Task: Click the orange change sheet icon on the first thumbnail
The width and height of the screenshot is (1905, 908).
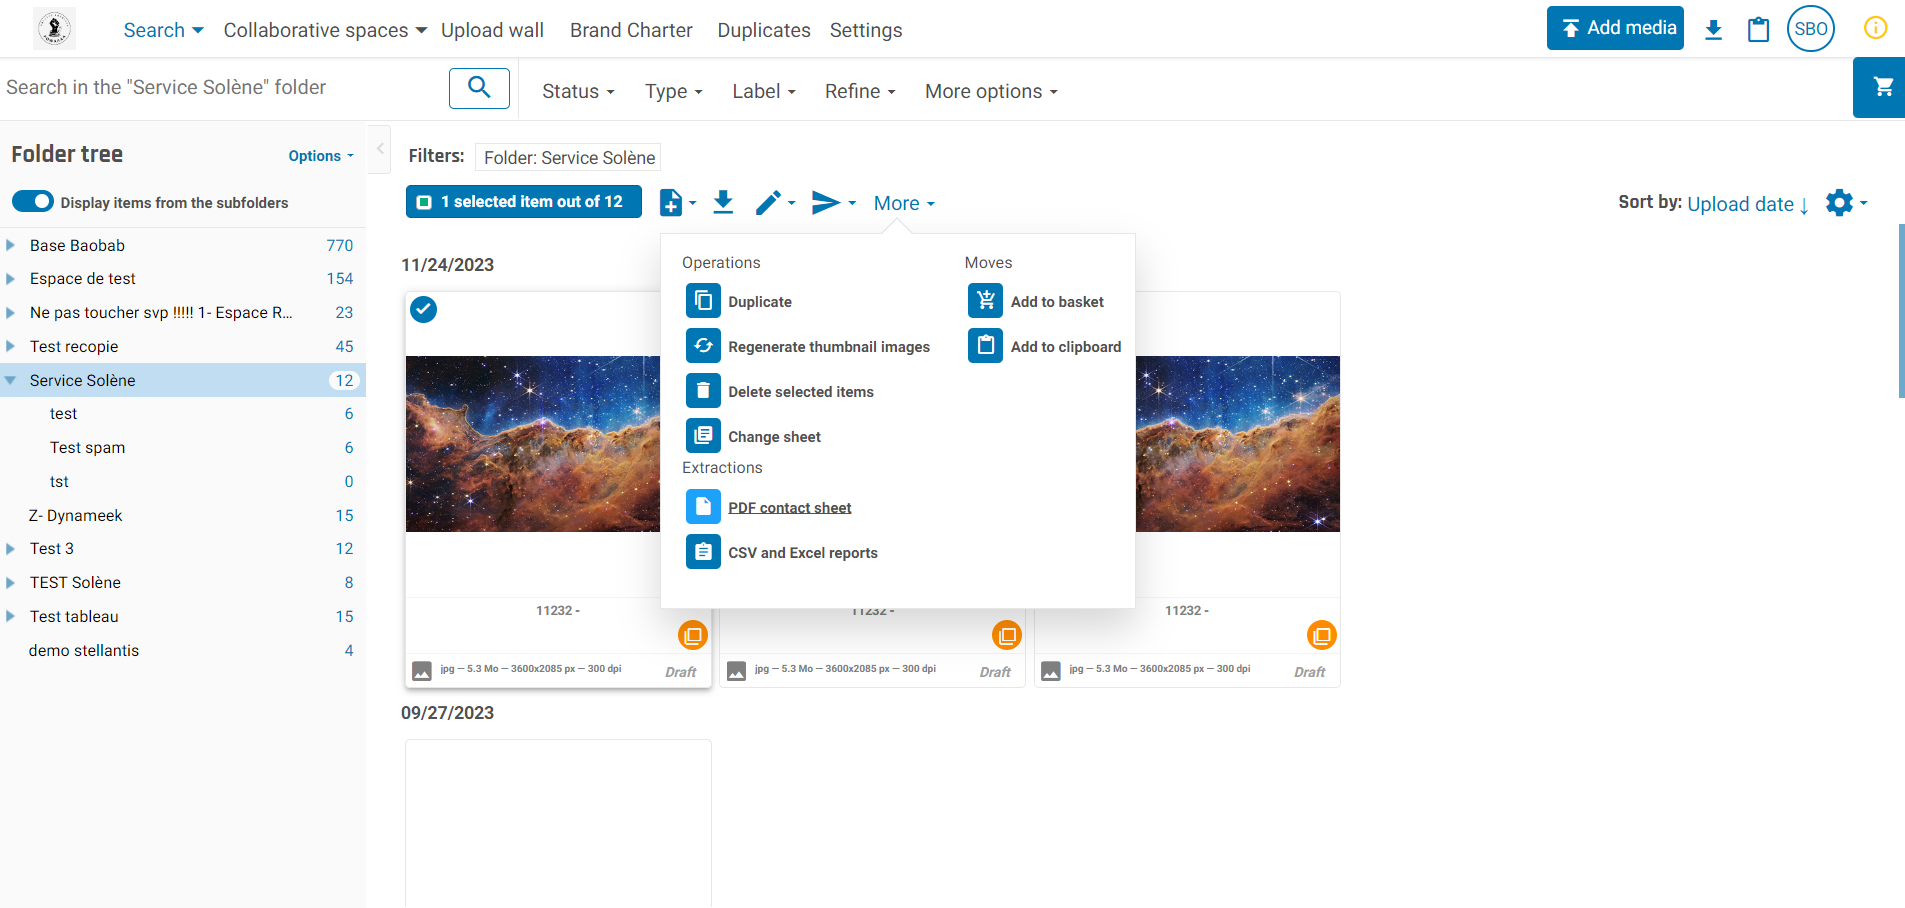Action: click(693, 634)
